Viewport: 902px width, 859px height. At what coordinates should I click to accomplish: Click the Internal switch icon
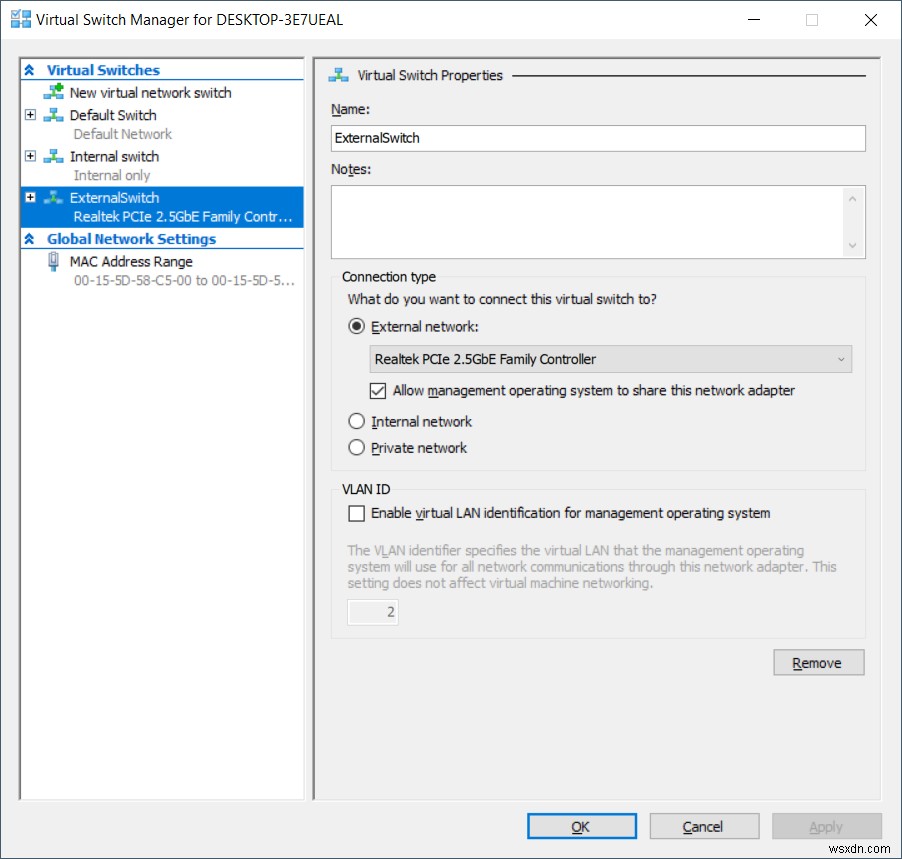click(52, 156)
